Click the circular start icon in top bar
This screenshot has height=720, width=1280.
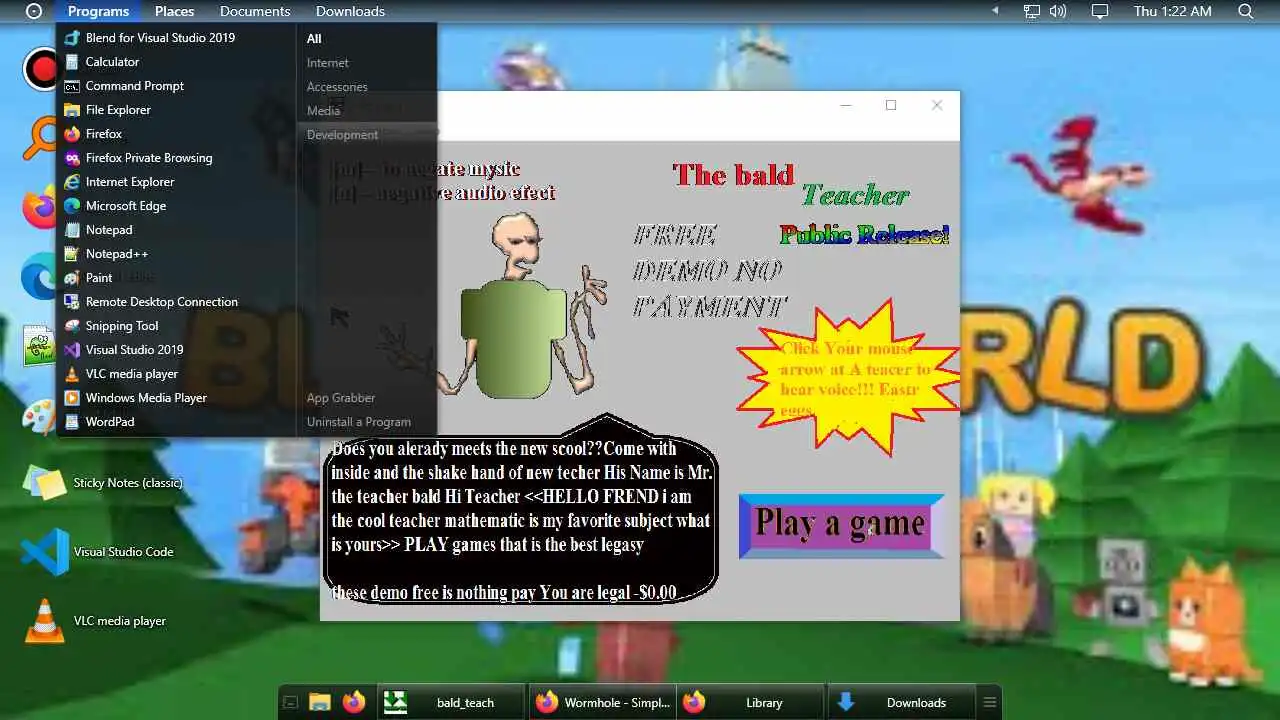tap(34, 11)
